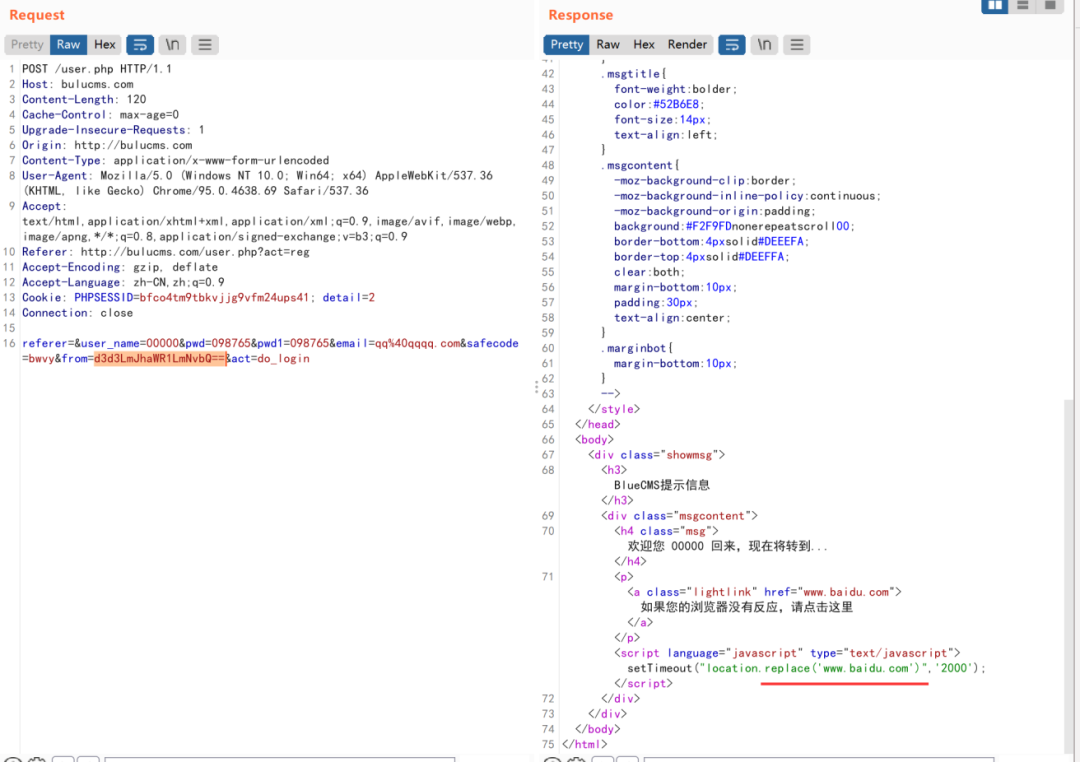Select side-by-side layout icon

995,6
